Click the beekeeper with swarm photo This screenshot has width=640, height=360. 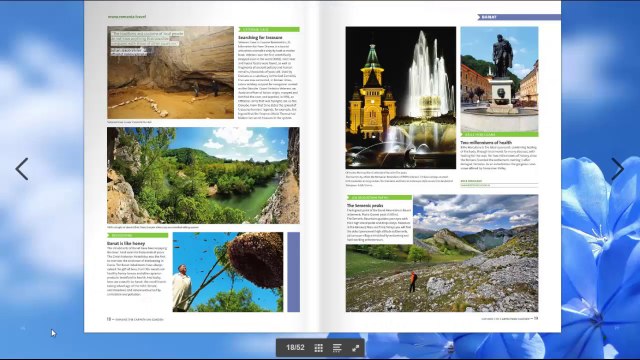[228, 272]
